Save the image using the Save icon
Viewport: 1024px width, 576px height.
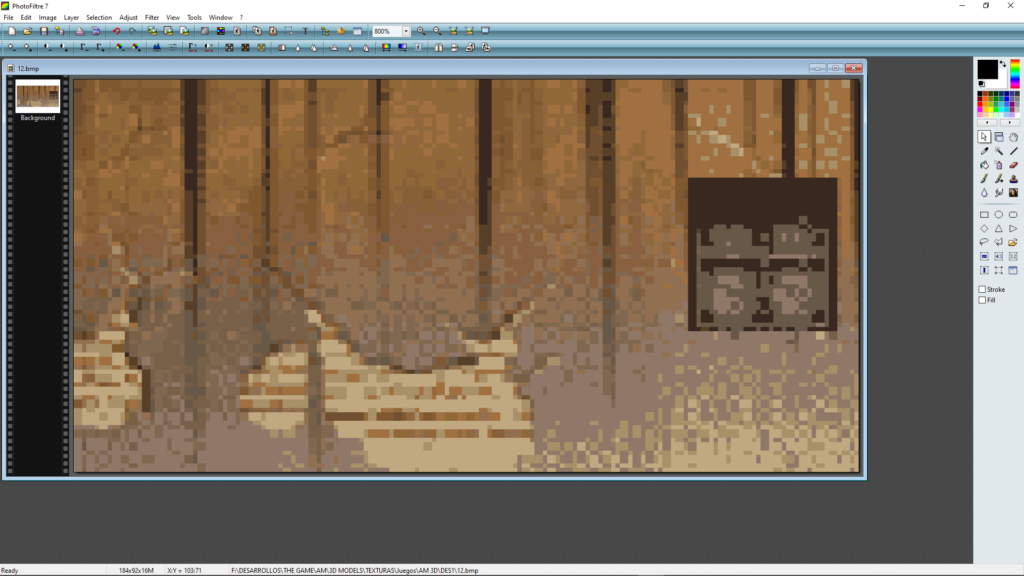click(46, 31)
